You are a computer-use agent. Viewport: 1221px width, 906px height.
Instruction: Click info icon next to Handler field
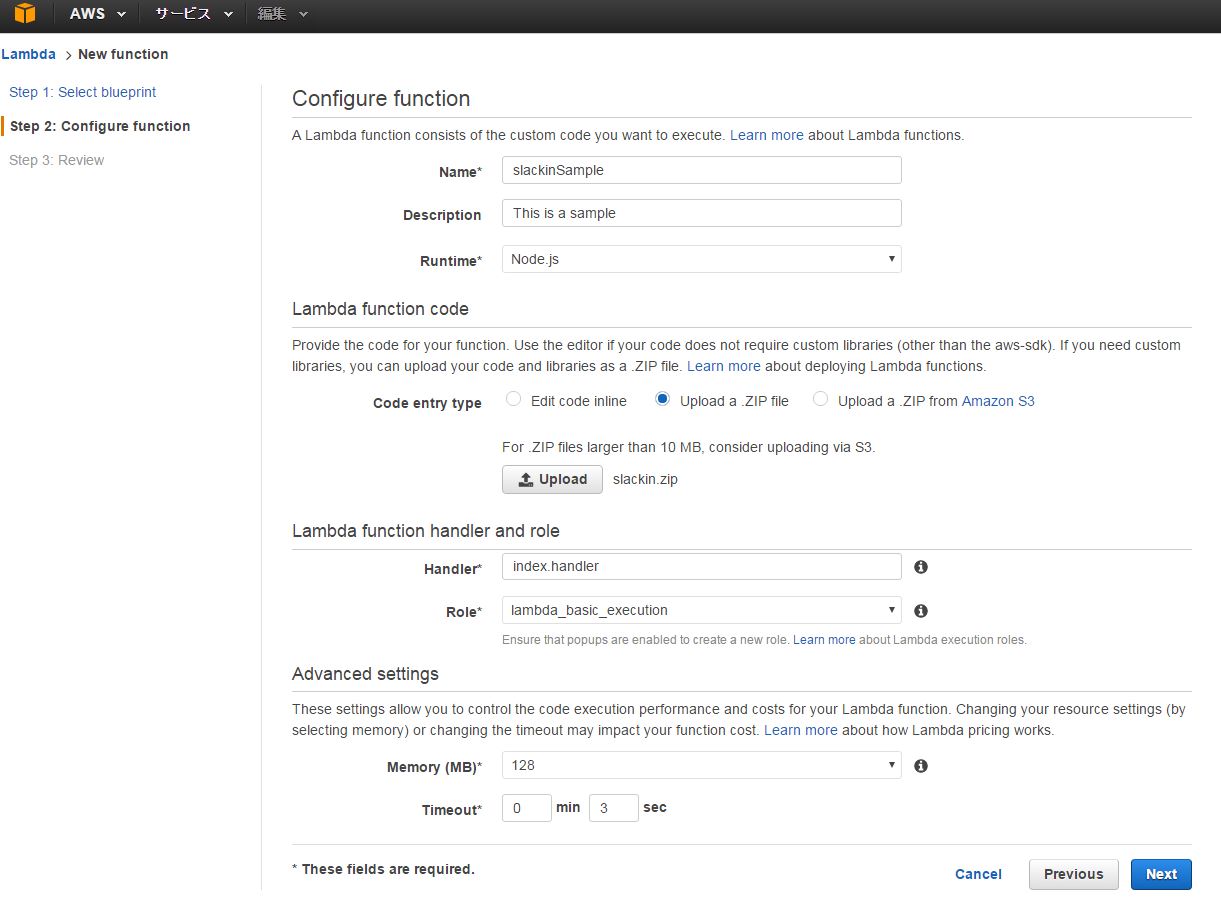point(921,567)
